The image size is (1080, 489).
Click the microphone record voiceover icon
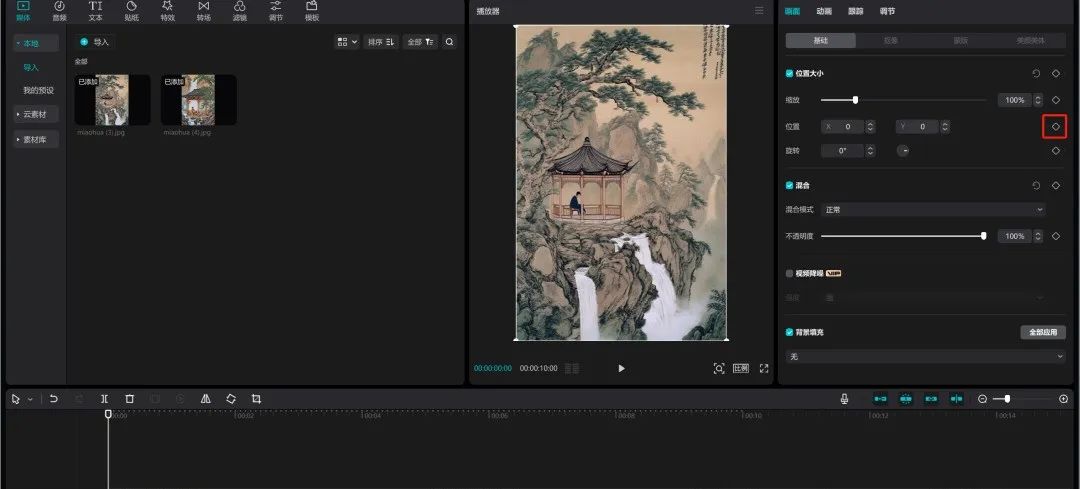[x=844, y=399]
